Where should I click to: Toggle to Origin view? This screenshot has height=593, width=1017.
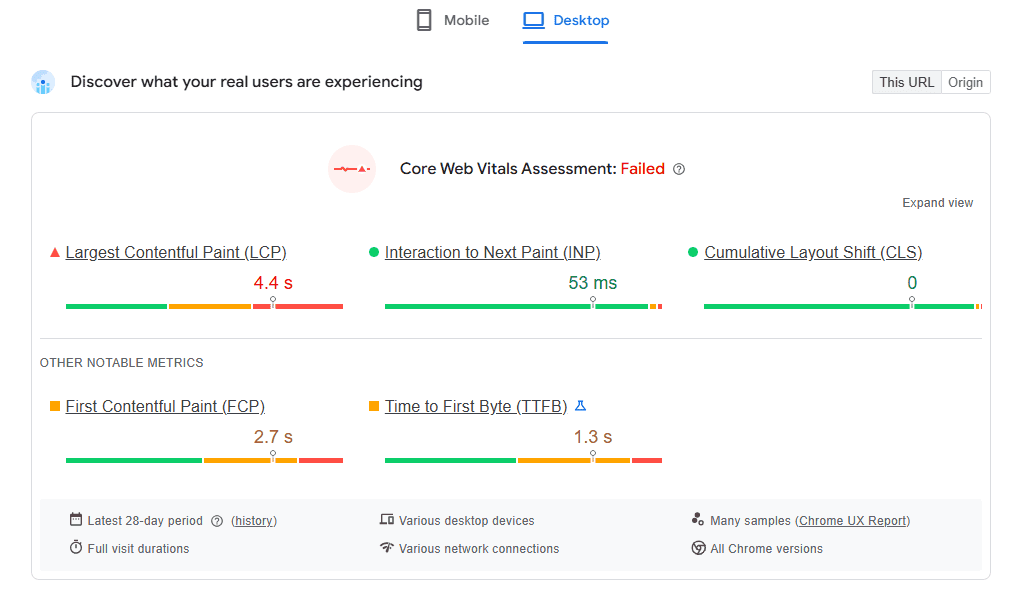[965, 82]
